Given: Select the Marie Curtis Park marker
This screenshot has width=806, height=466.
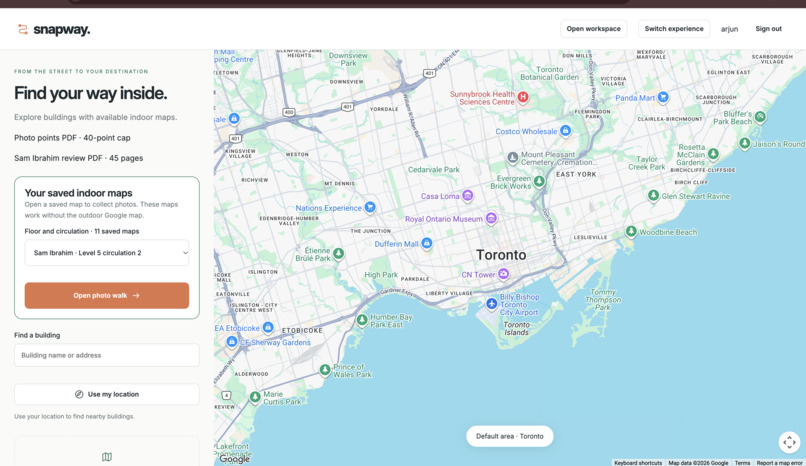Looking at the screenshot, I should tap(255, 397).
